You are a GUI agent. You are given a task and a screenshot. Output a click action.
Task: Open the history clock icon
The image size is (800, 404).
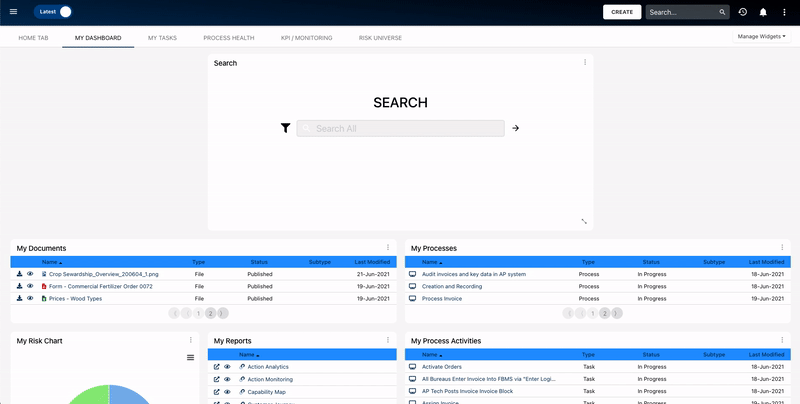point(743,12)
